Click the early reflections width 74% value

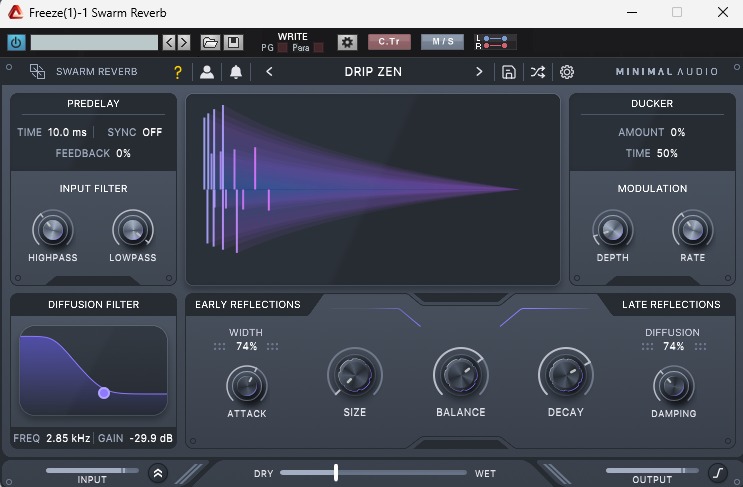tap(246, 346)
